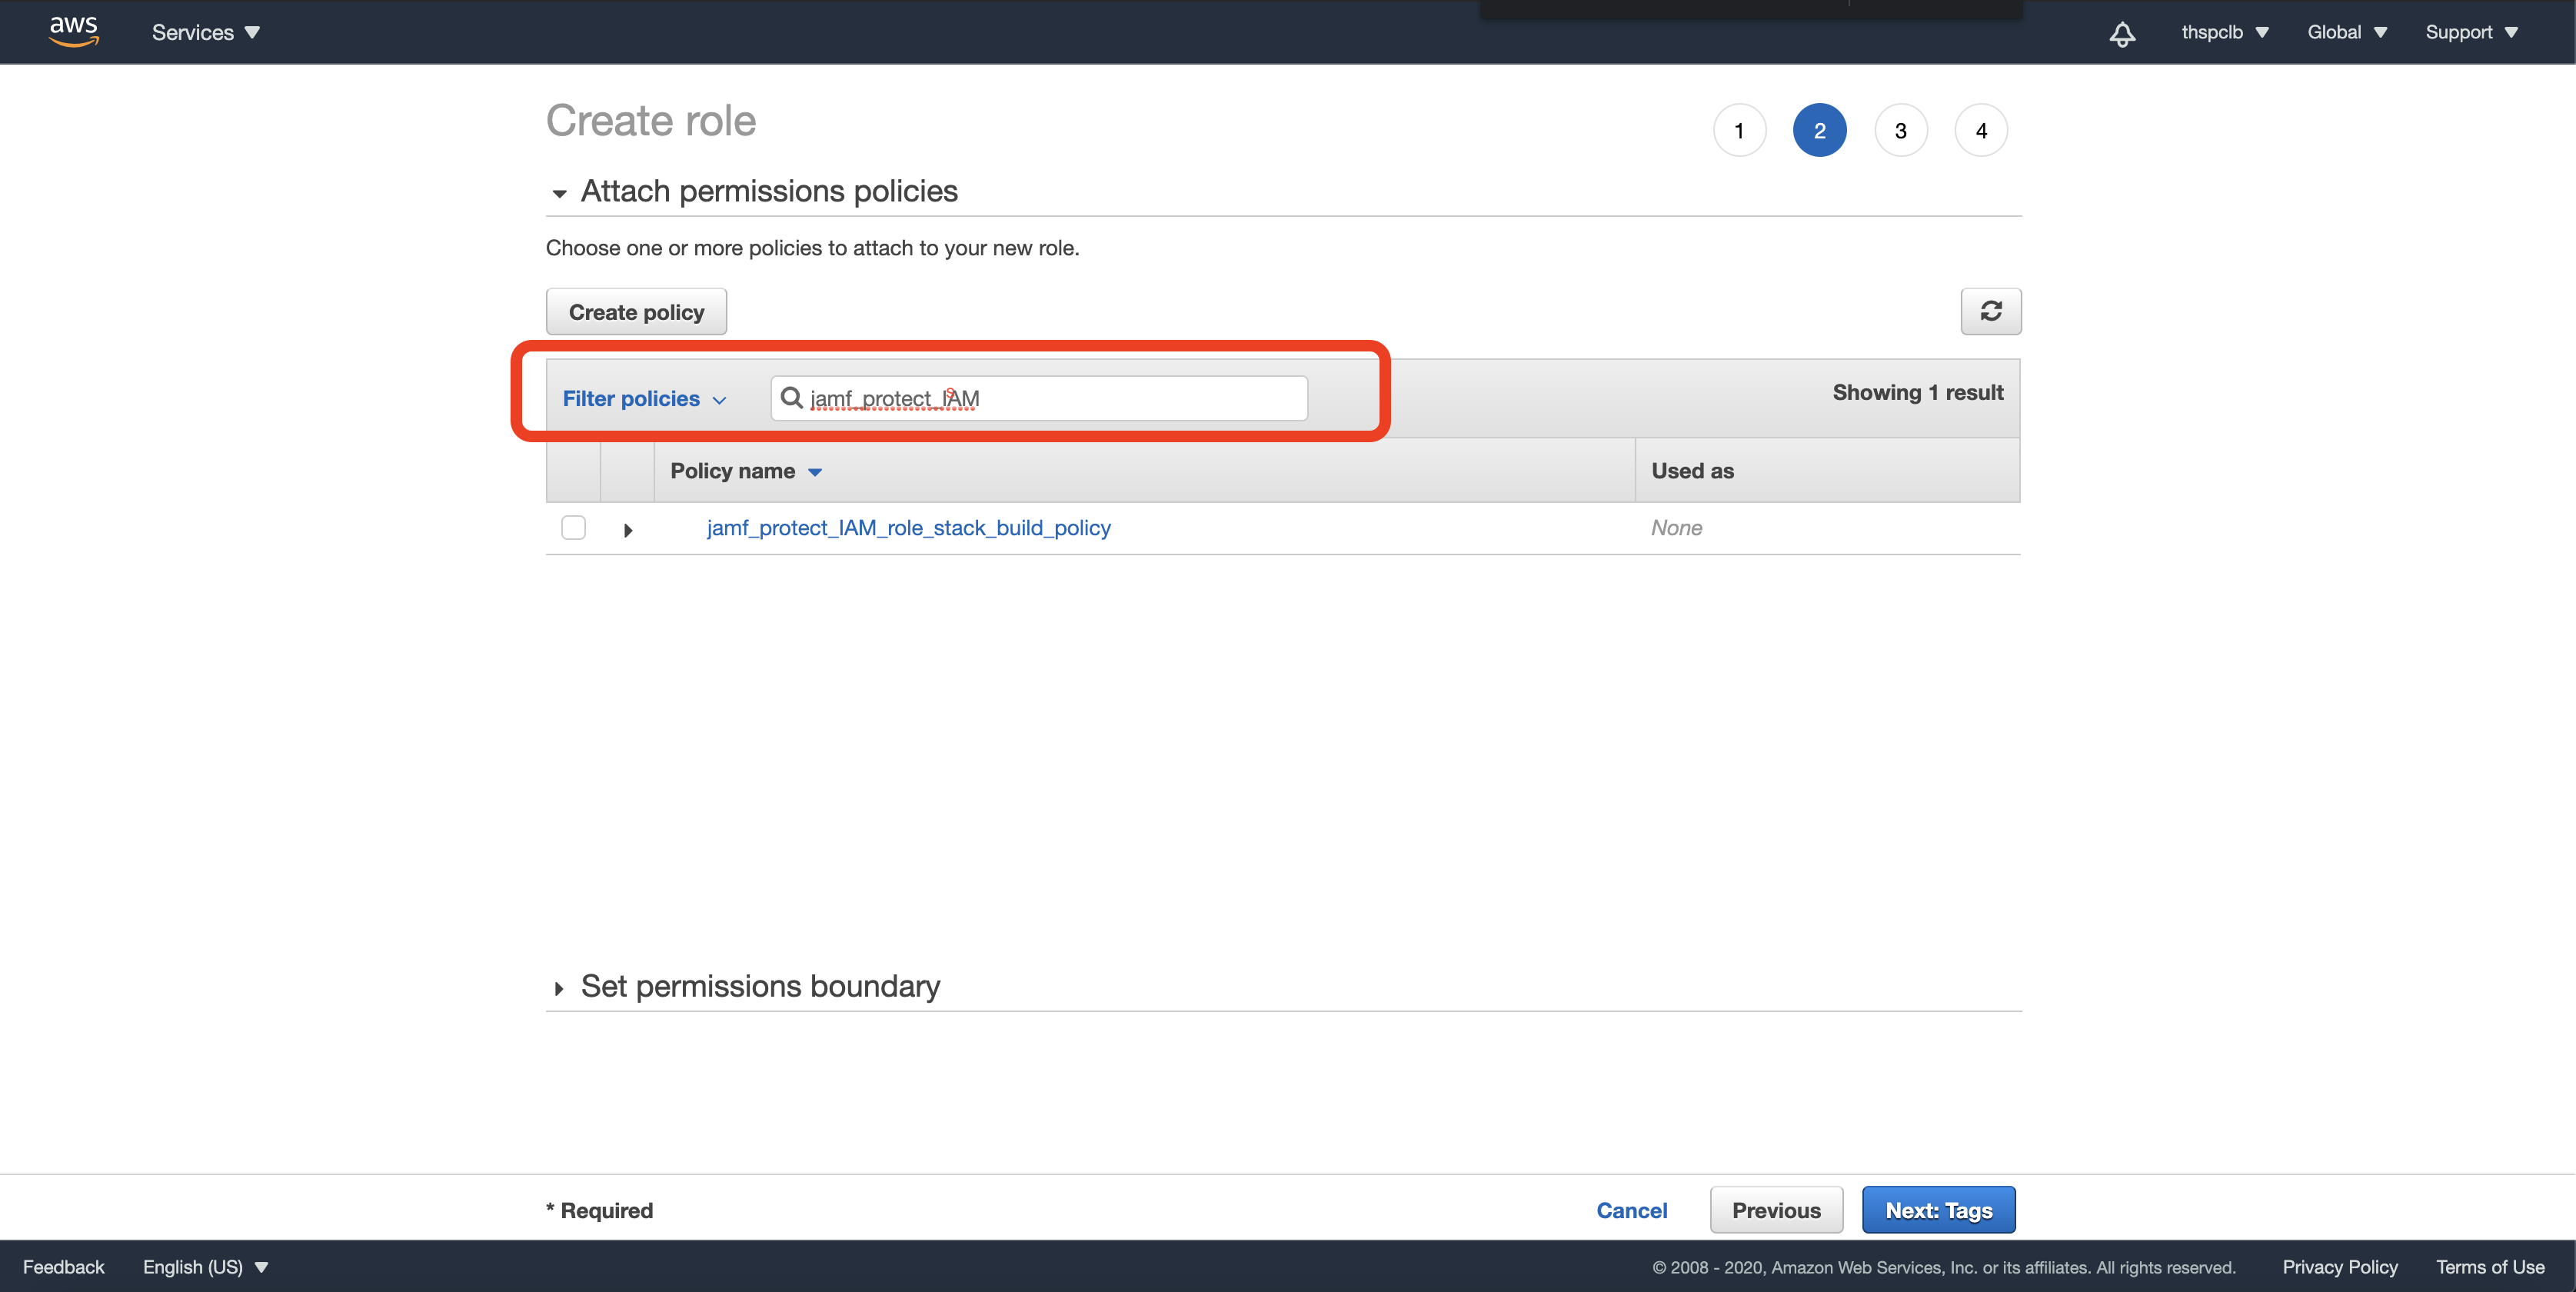
Task: Click the Used as column header
Action: pyautogui.click(x=1692, y=471)
